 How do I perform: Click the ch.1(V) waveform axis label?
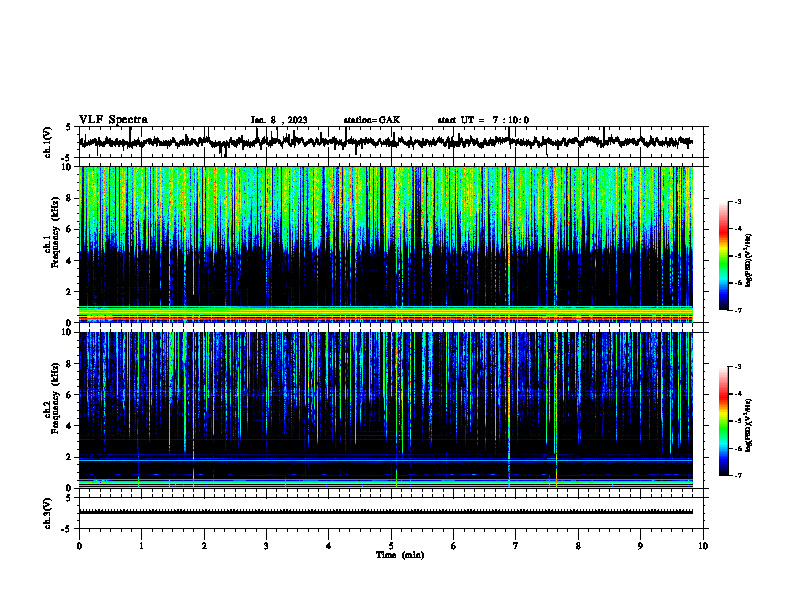coord(48,142)
